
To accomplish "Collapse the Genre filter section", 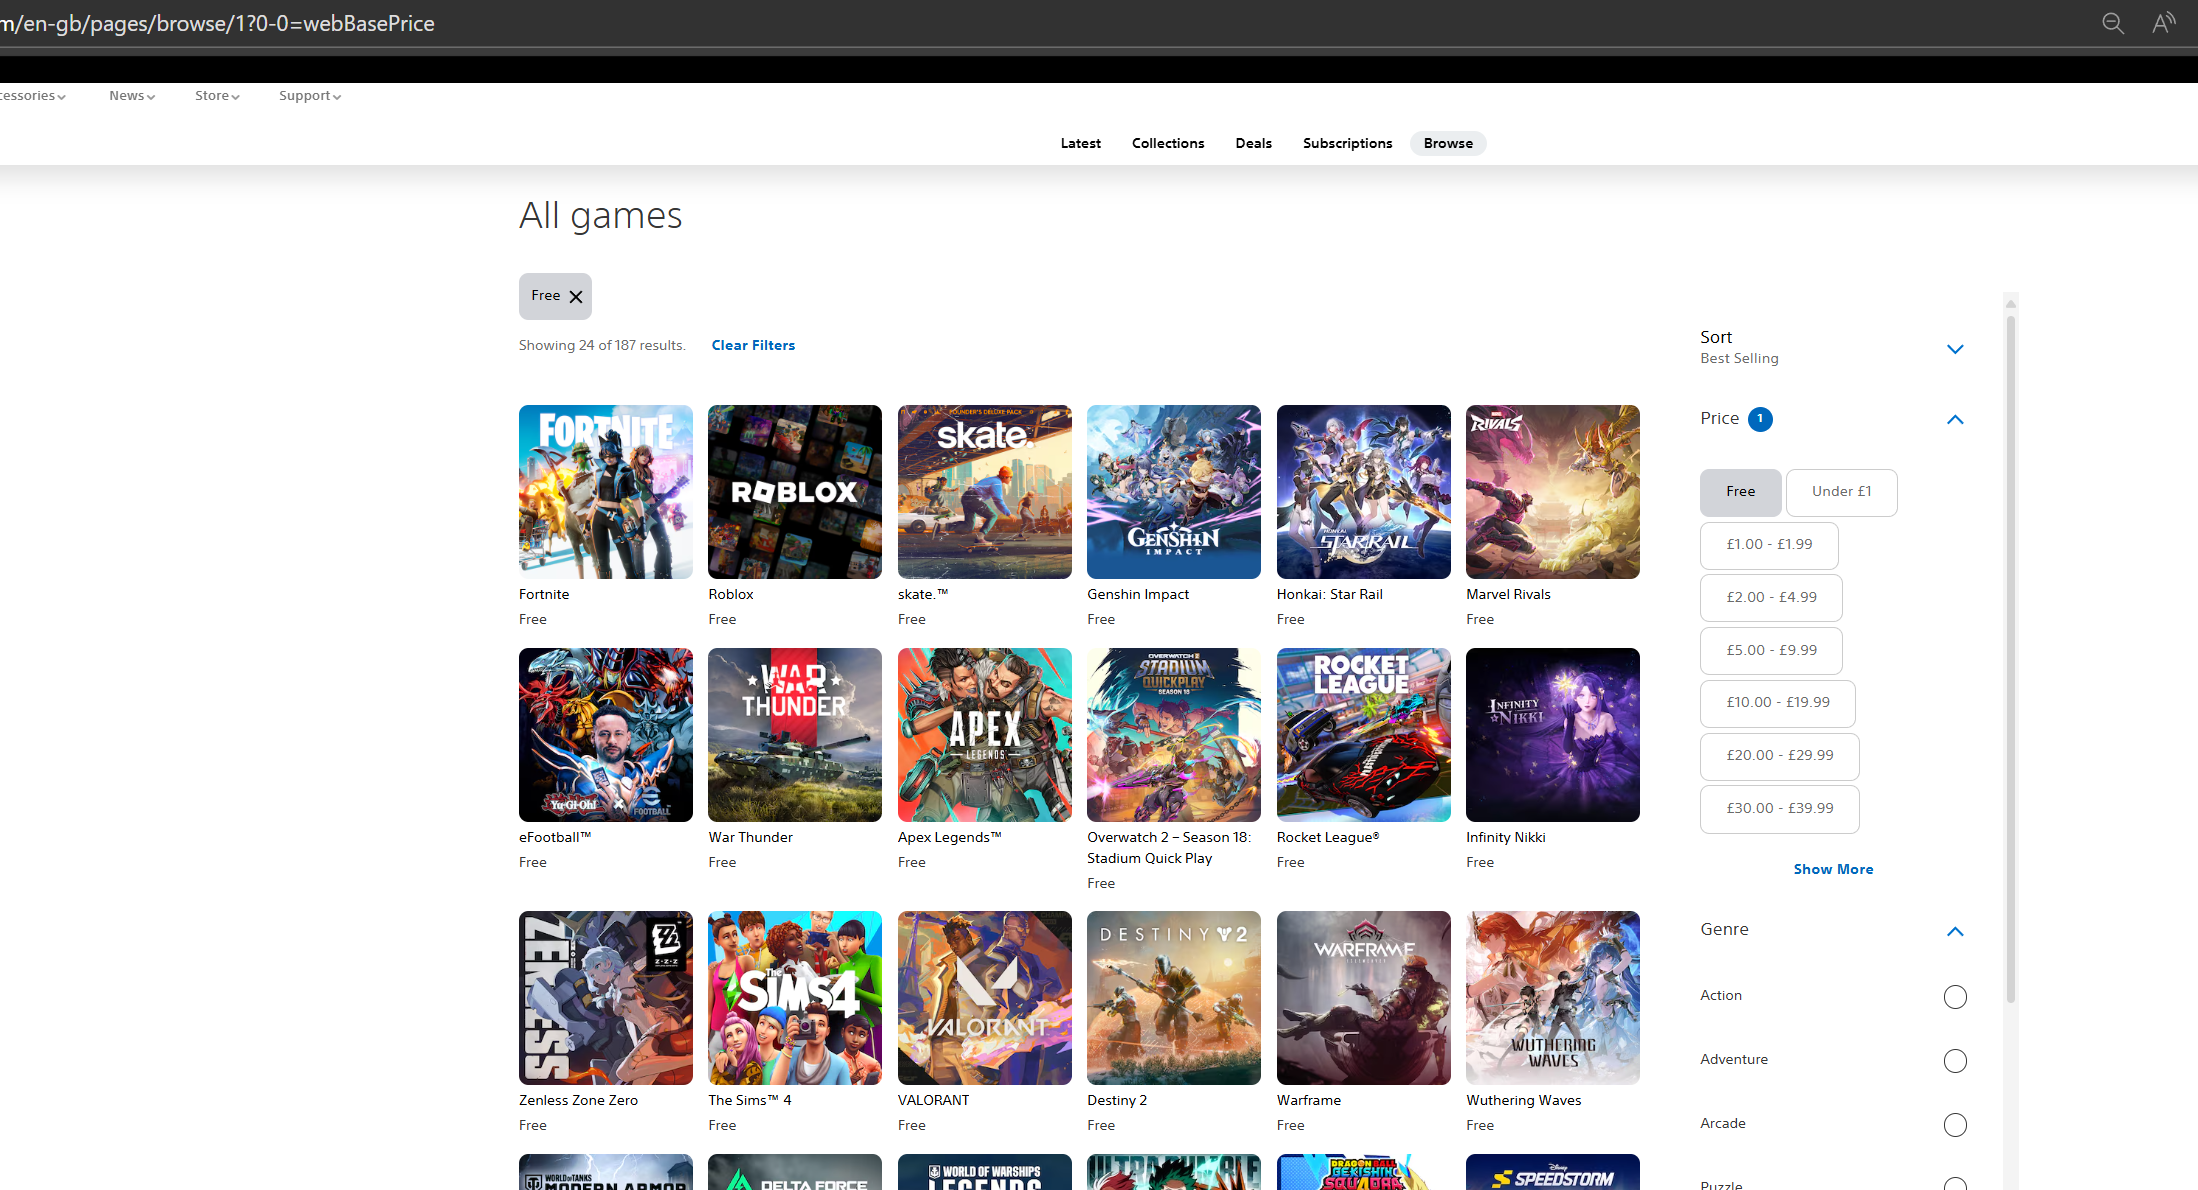I will coord(1955,932).
